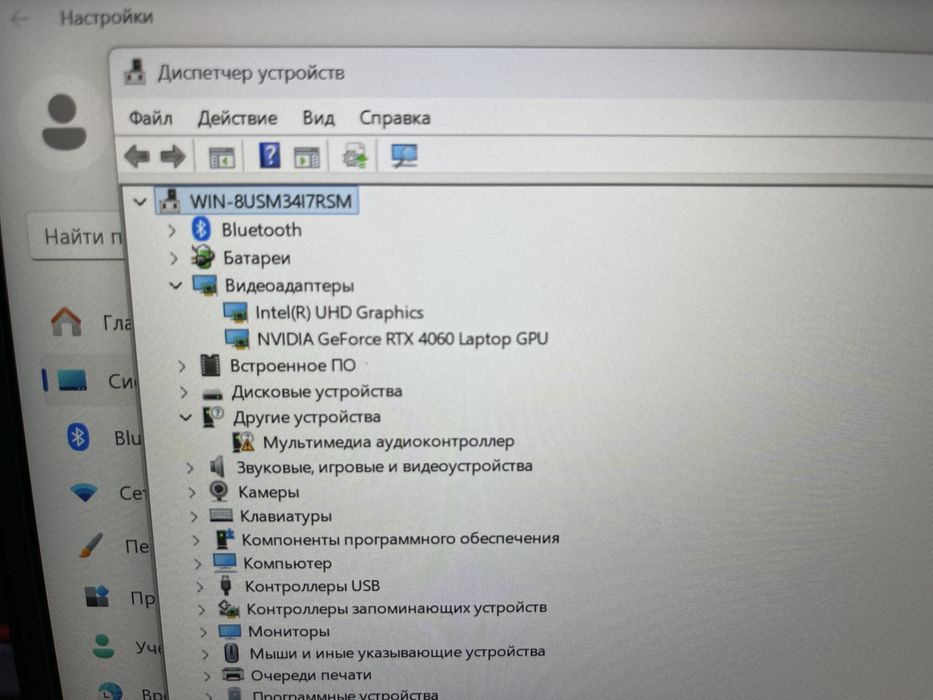Select the Intel(R) UHD Graphics entry

click(x=339, y=312)
